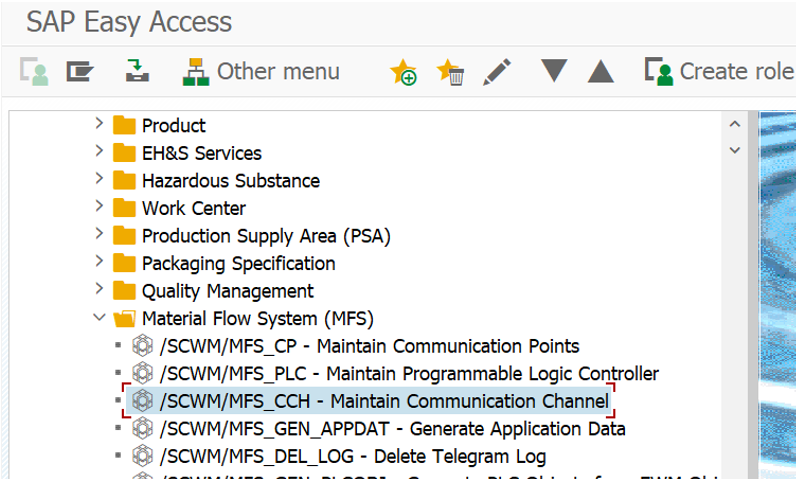
Task: Expand the Quality Management chevron
Action: [99, 288]
